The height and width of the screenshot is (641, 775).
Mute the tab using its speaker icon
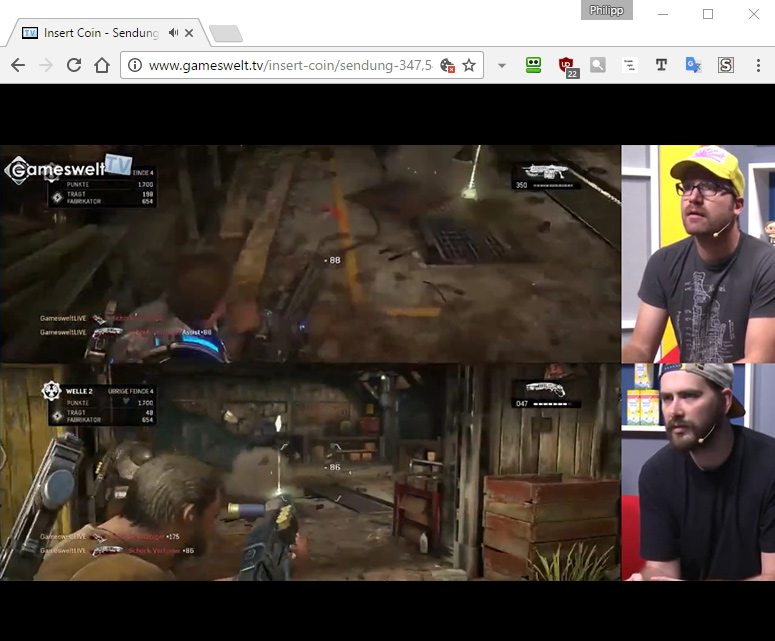tap(173, 33)
